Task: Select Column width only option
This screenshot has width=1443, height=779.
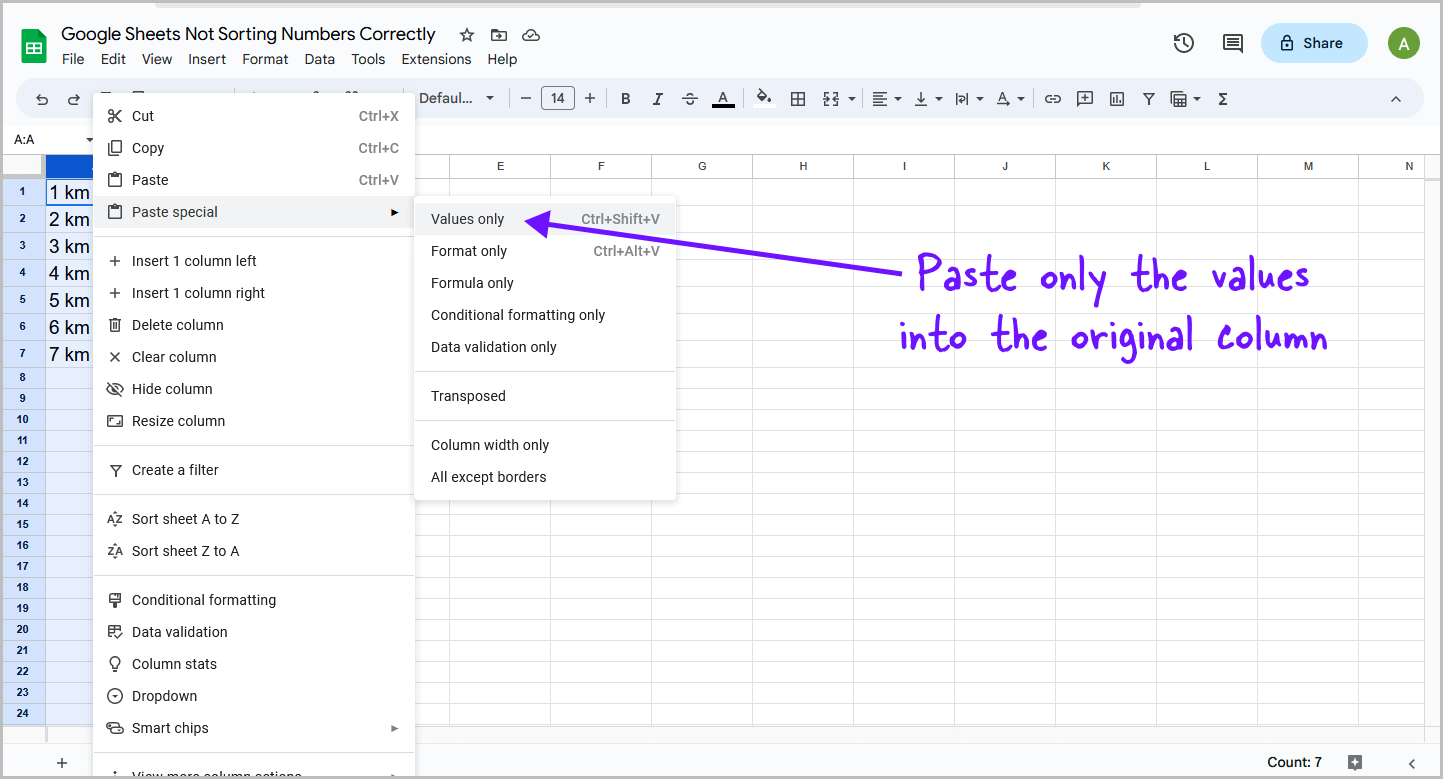Action: coord(545,445)
